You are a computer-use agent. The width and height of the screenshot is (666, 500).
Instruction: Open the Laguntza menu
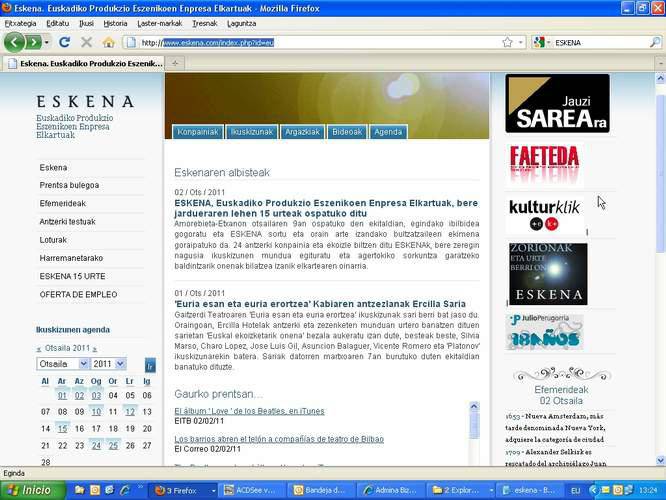pyautogui.click(x=241, y=23)
